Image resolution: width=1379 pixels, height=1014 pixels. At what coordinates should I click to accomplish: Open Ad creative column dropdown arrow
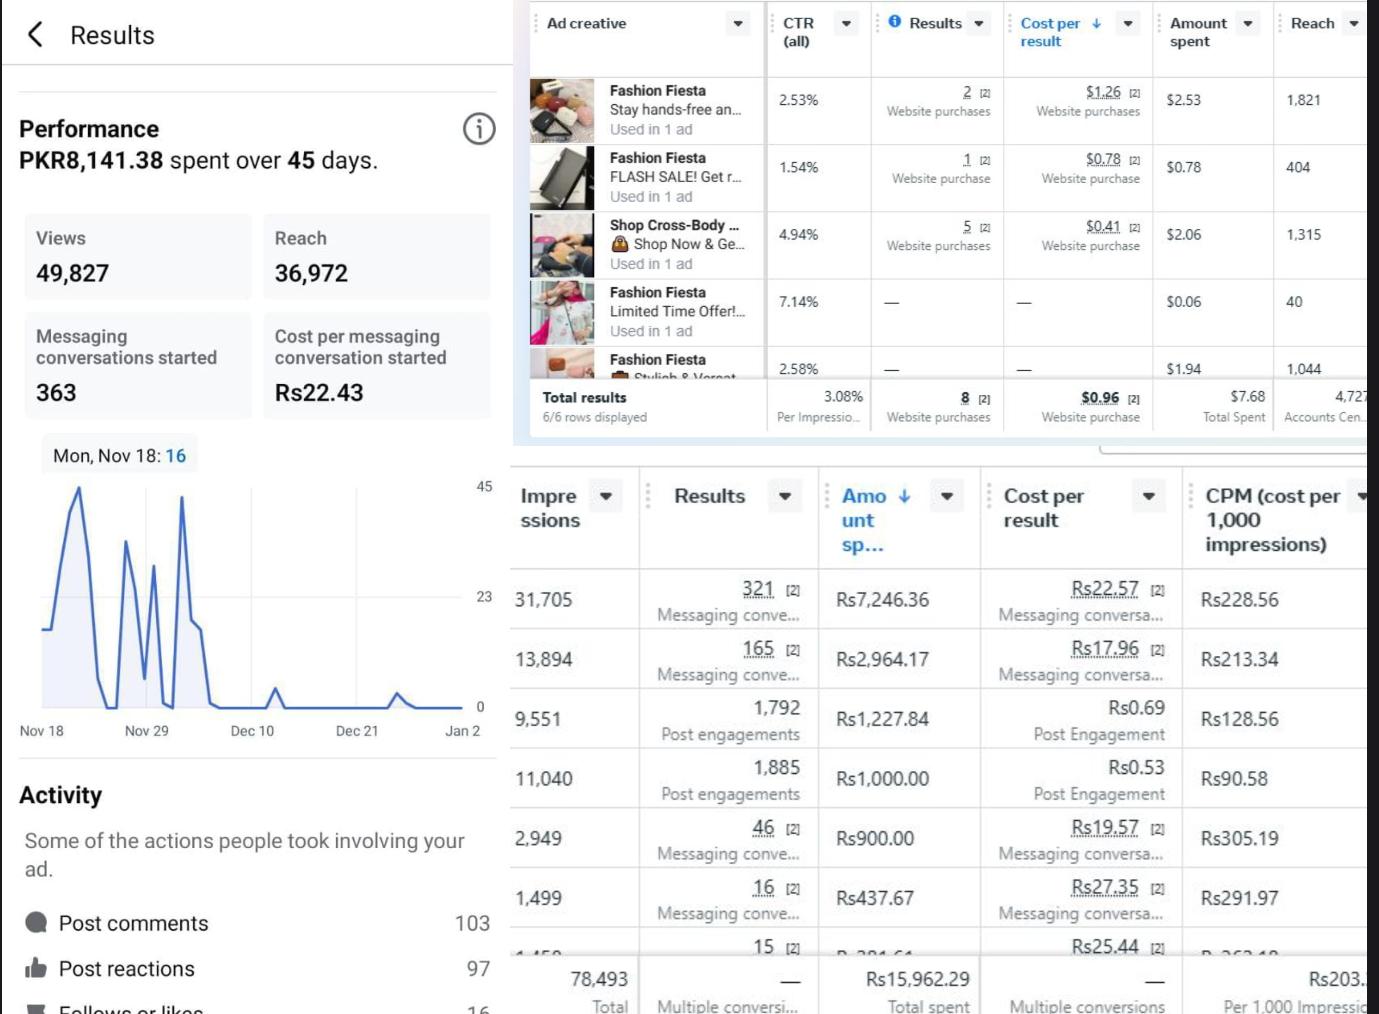(x=738, y=24)
